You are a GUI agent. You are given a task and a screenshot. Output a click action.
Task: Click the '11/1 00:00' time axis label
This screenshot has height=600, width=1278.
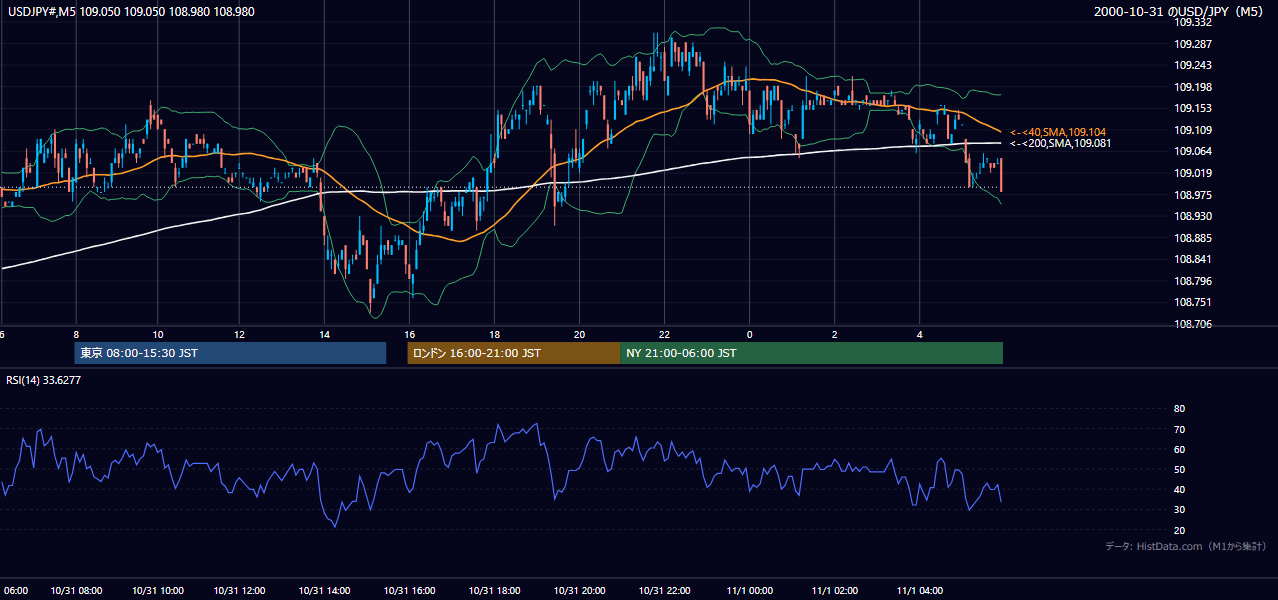click(749, 591)
